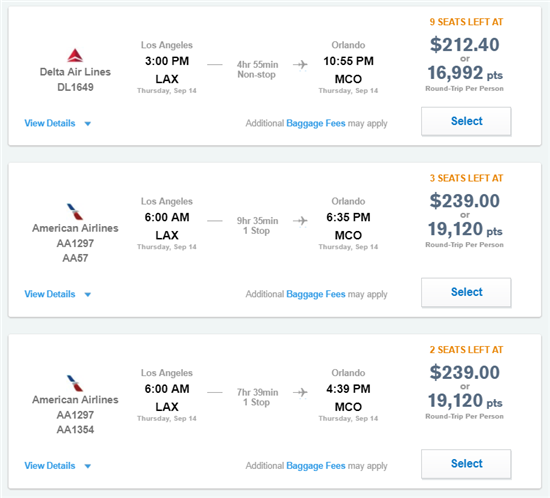Open Baggage Fees link on Delta flight
550x498 pixels.
[x=316, y=123]
